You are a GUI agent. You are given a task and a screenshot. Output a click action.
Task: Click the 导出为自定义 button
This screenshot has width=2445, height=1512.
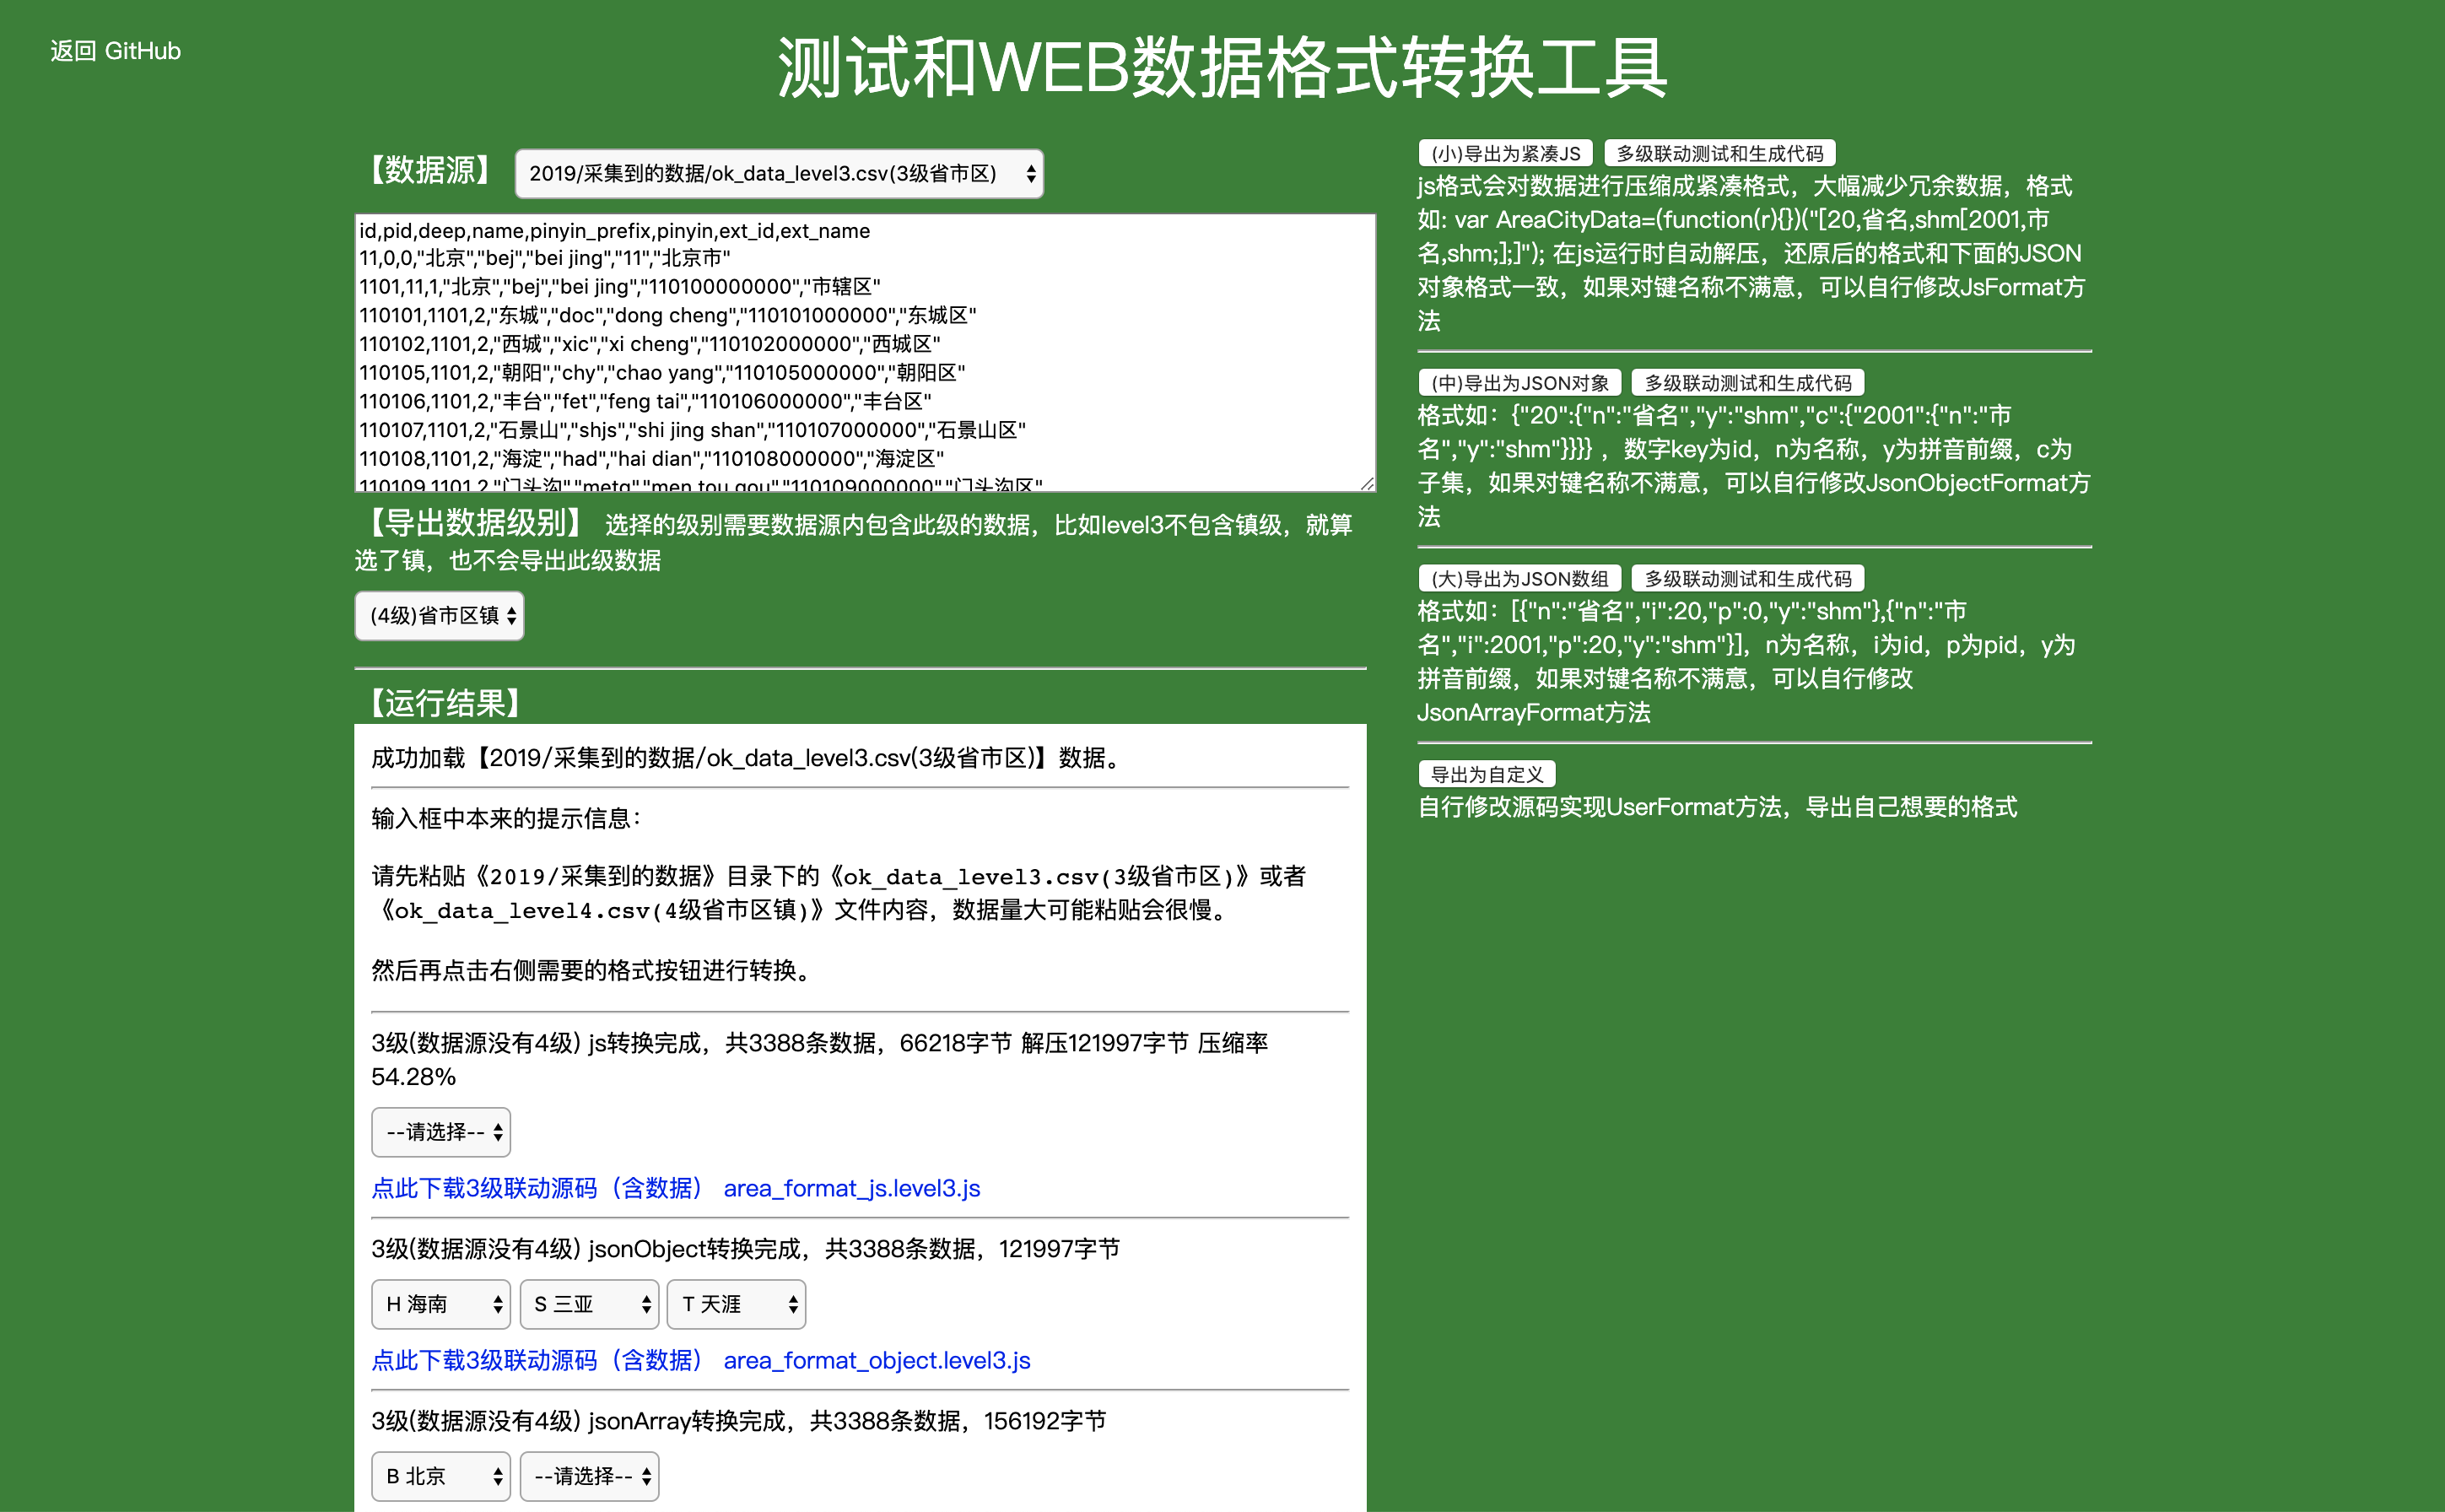click(x=1487, y=774)
